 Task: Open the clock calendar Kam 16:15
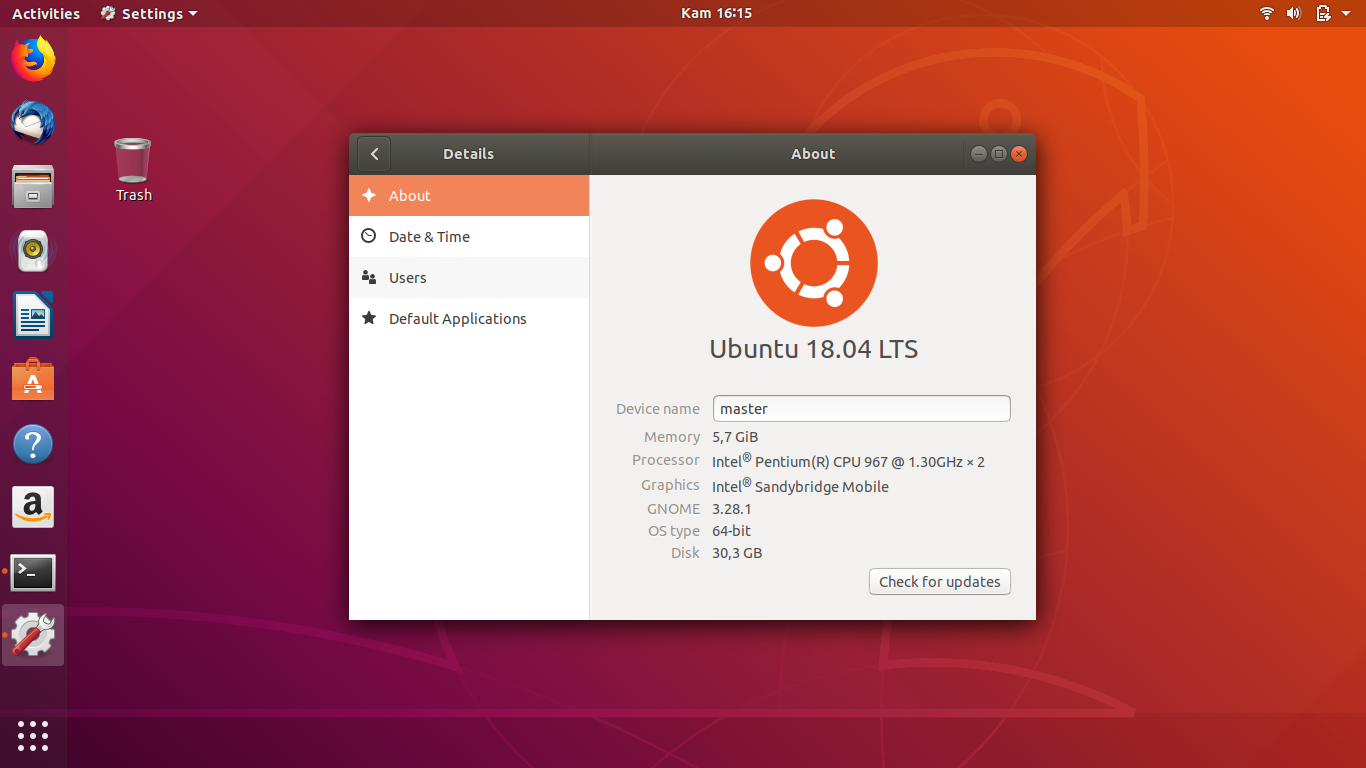[716, 13]
